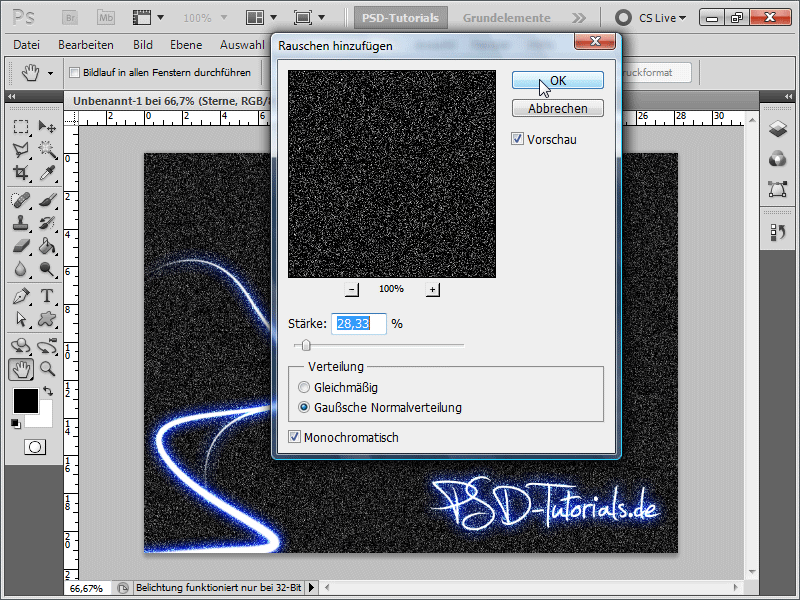Select the Eraser tool
The height and width of the screenshot is (600, 800).
[20, 247]
